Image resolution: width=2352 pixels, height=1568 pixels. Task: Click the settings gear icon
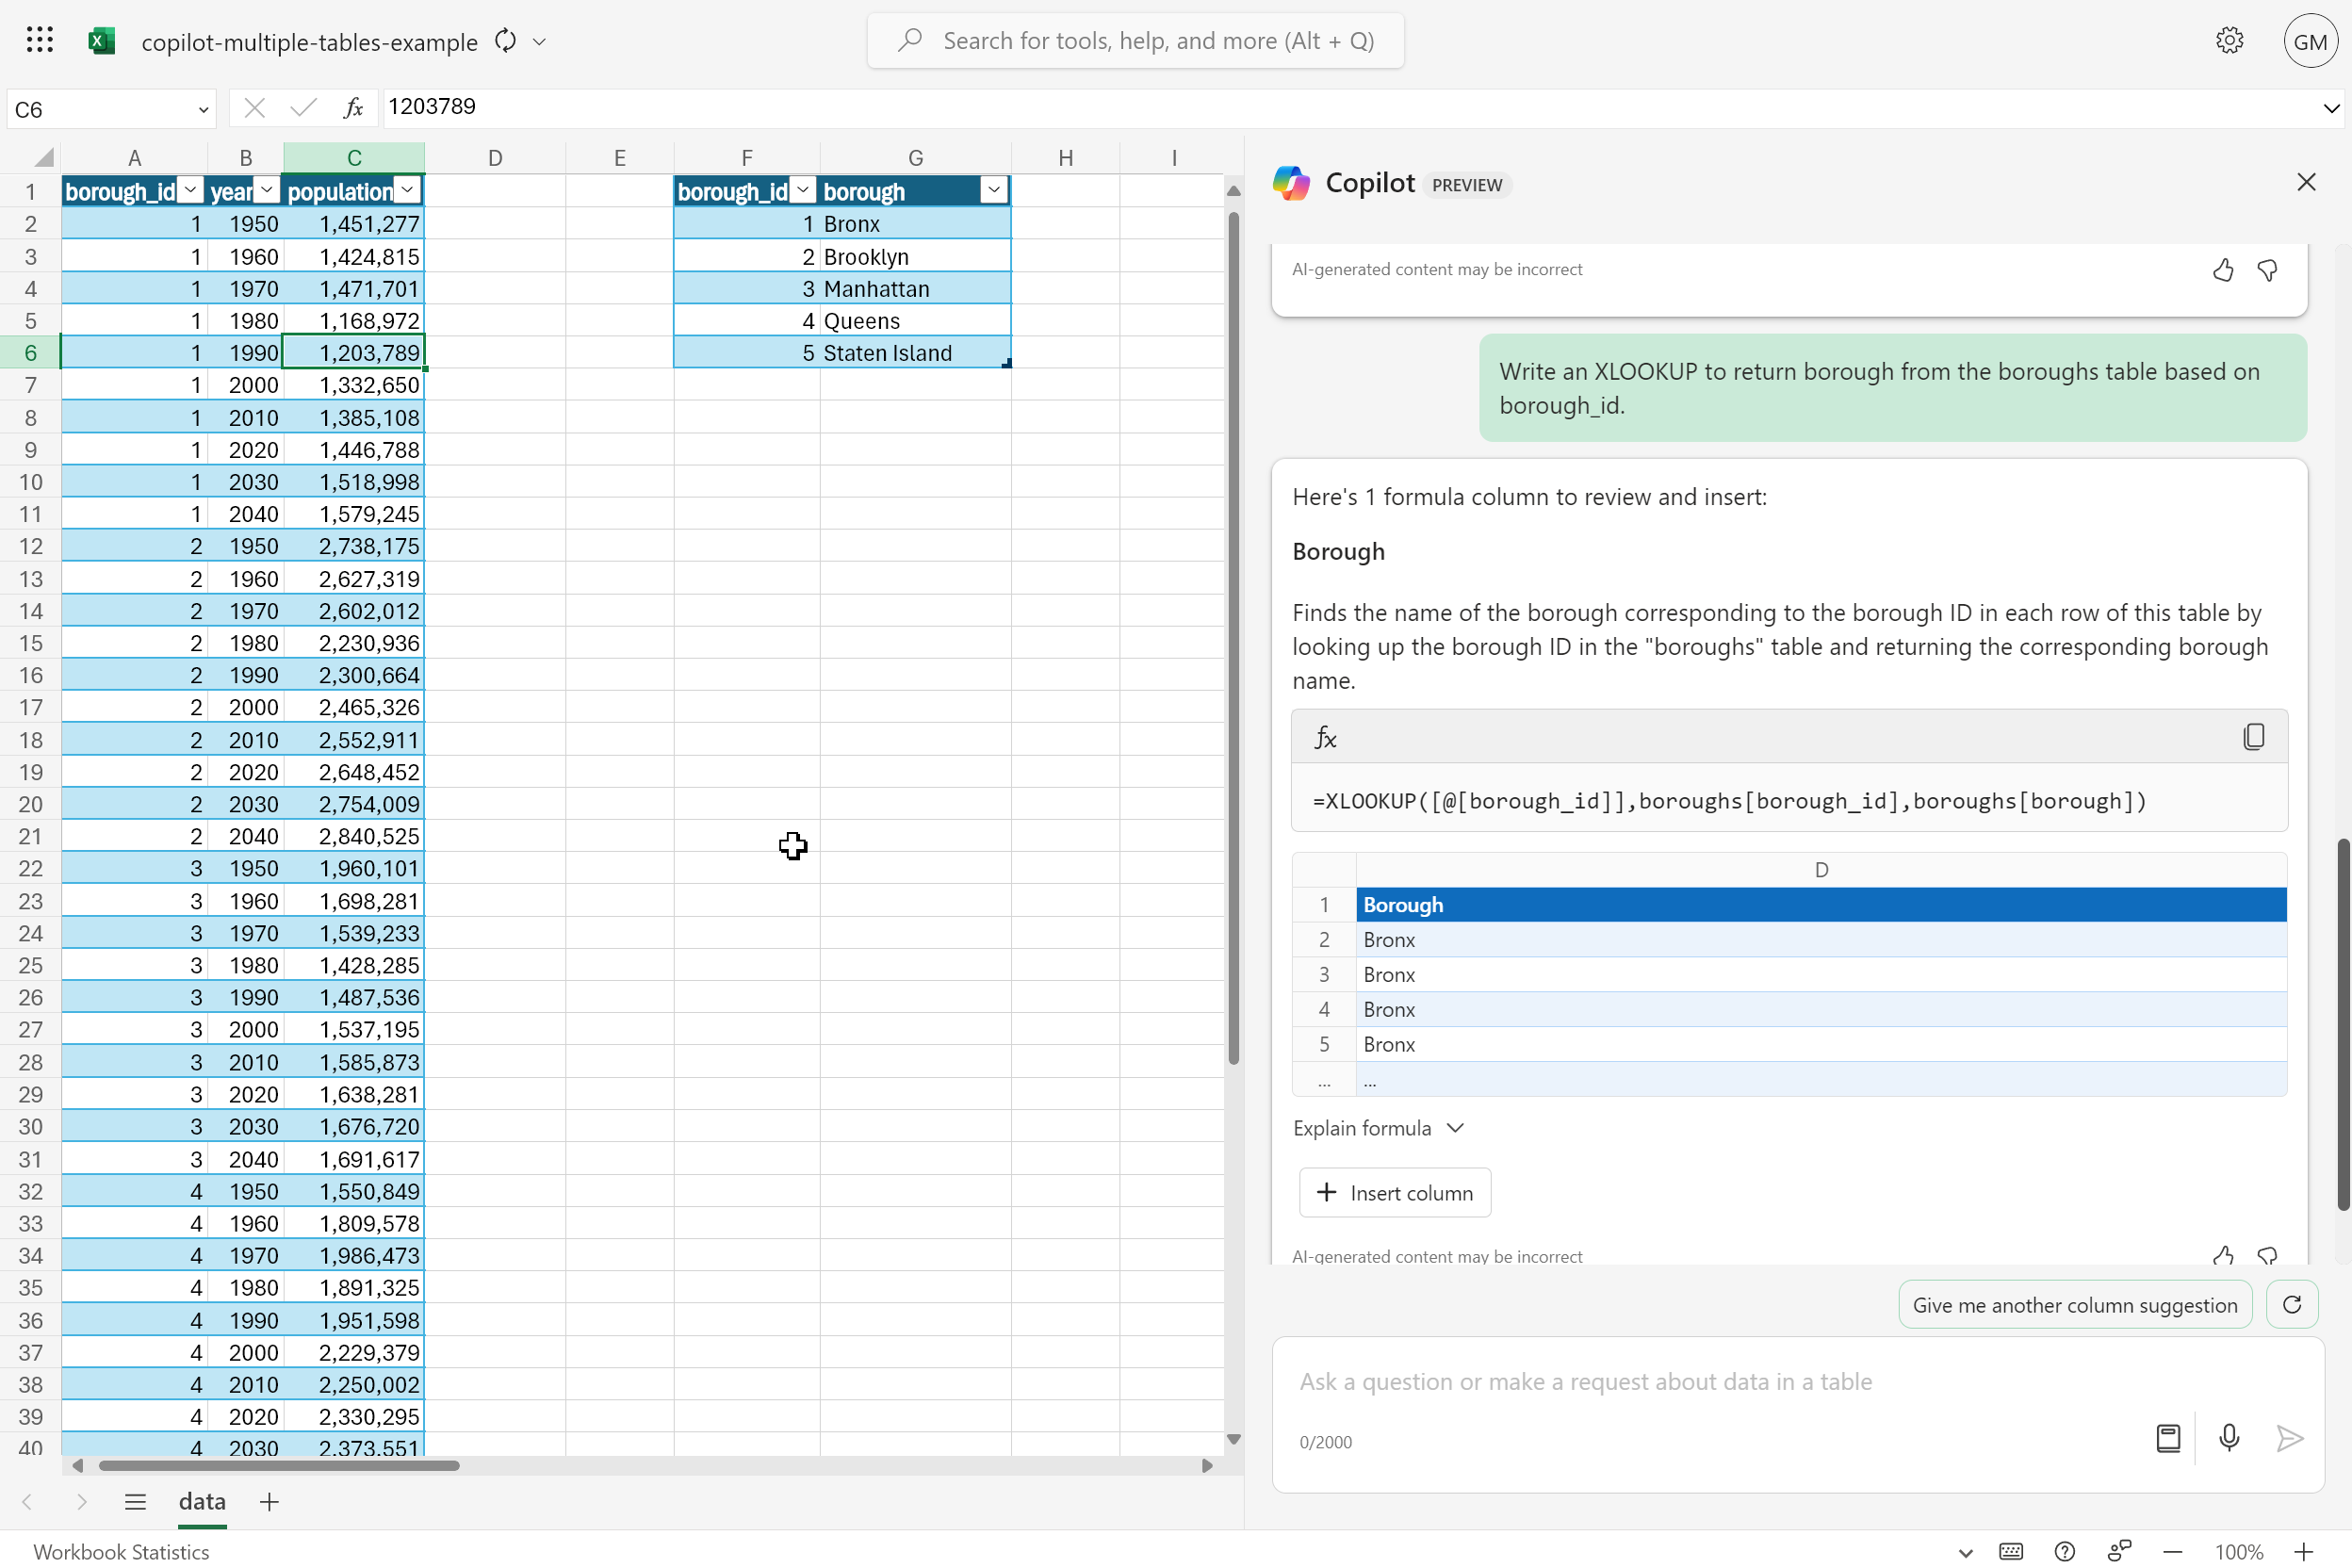[2229, 40]
